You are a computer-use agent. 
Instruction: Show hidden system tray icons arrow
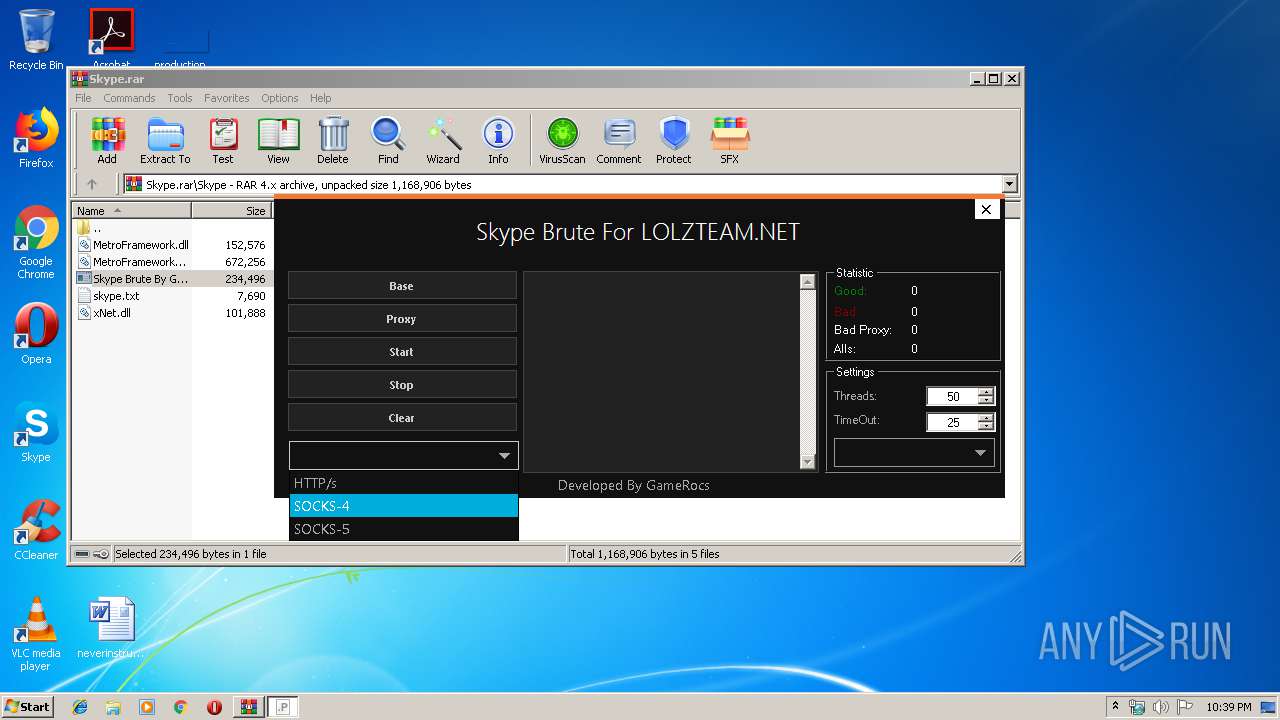click(x=1116, y=707)
